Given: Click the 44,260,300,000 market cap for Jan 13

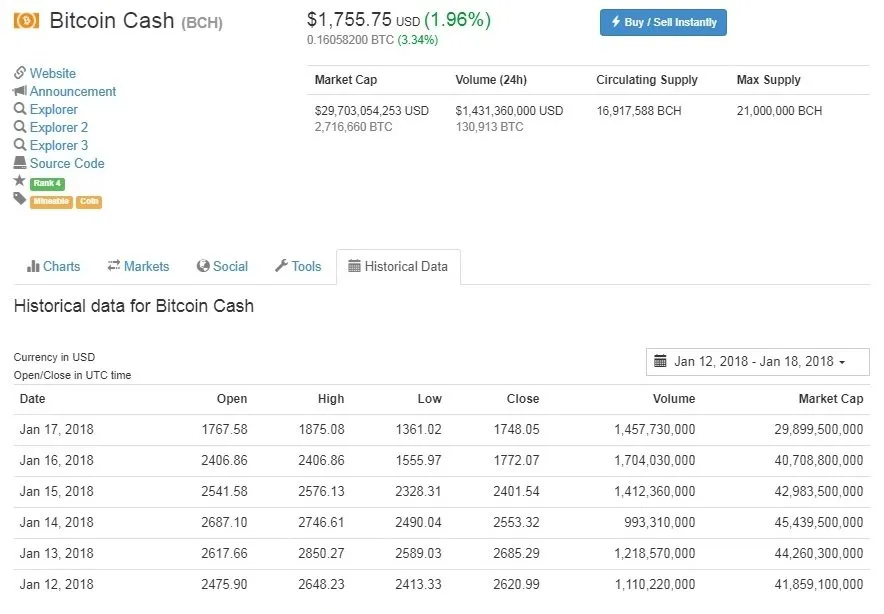Looking at the screenshot, I should tap(819, 554).
